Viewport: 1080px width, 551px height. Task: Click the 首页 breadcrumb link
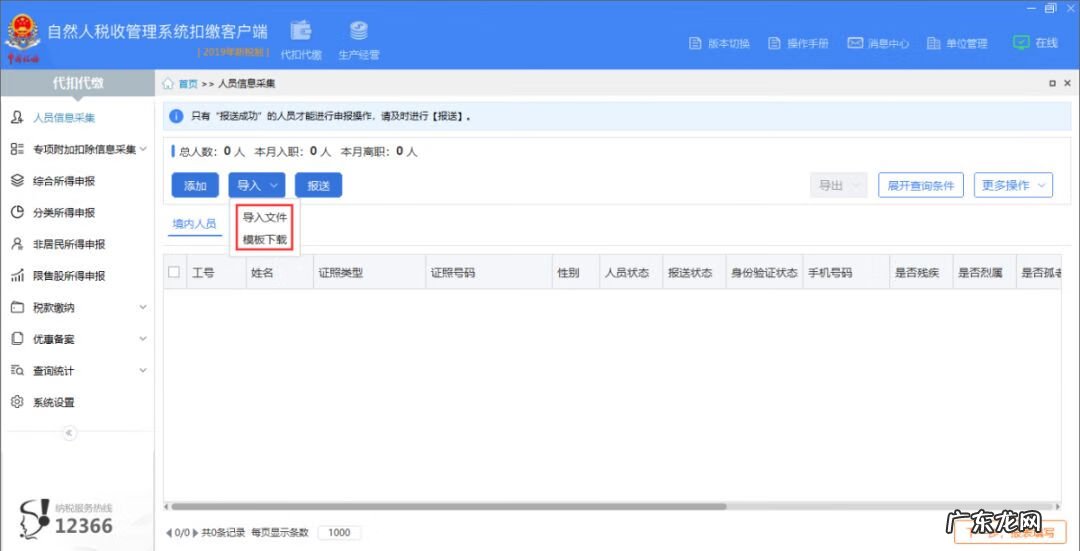click(x=188, y=83)
